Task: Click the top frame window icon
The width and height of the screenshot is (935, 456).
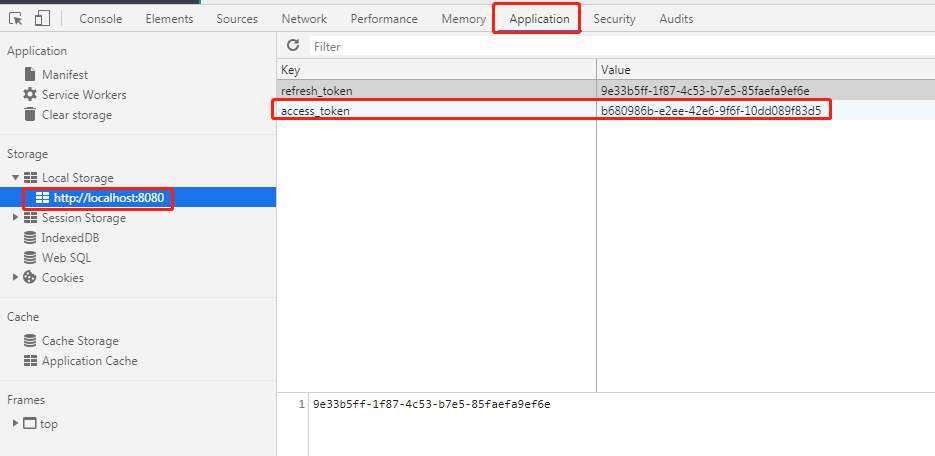Action: [30, 424]
